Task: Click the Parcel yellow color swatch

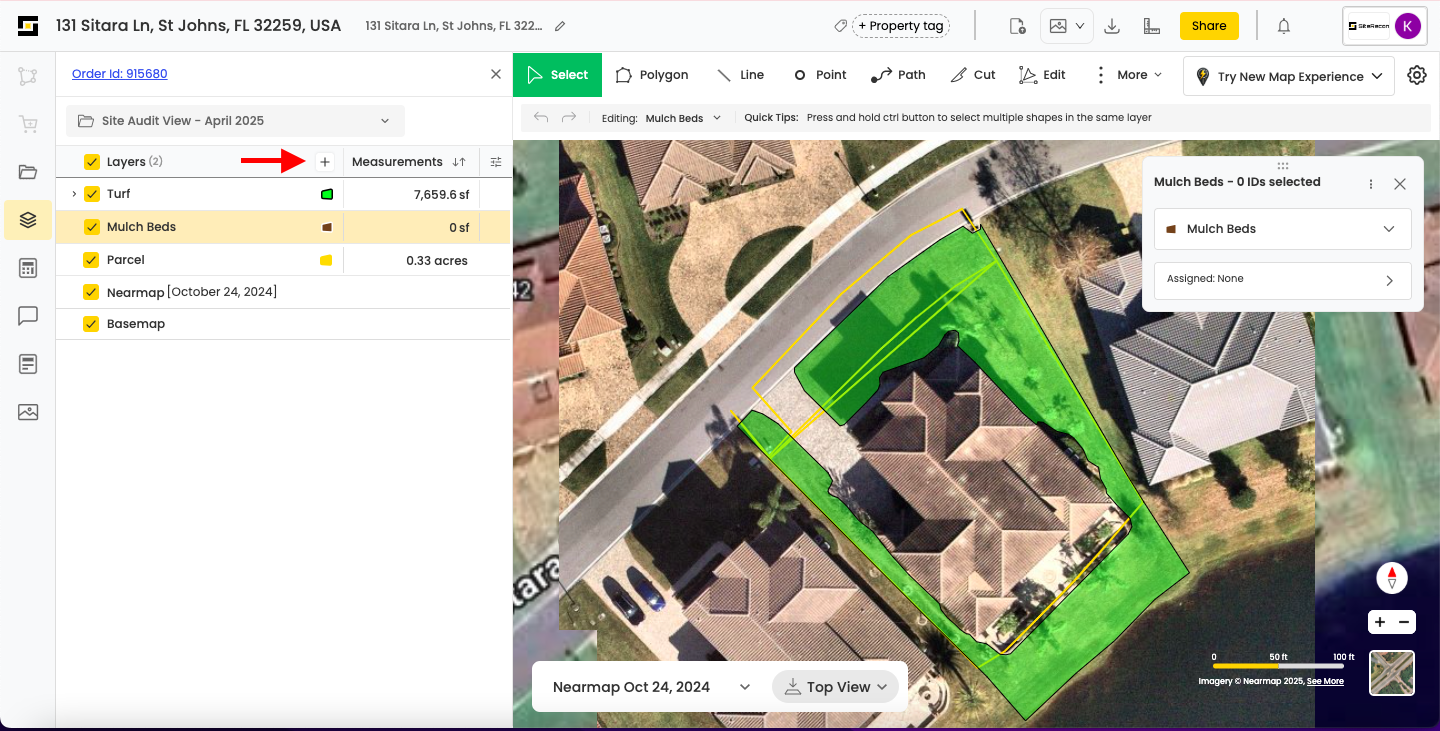Action: click(x=326, y=260)
